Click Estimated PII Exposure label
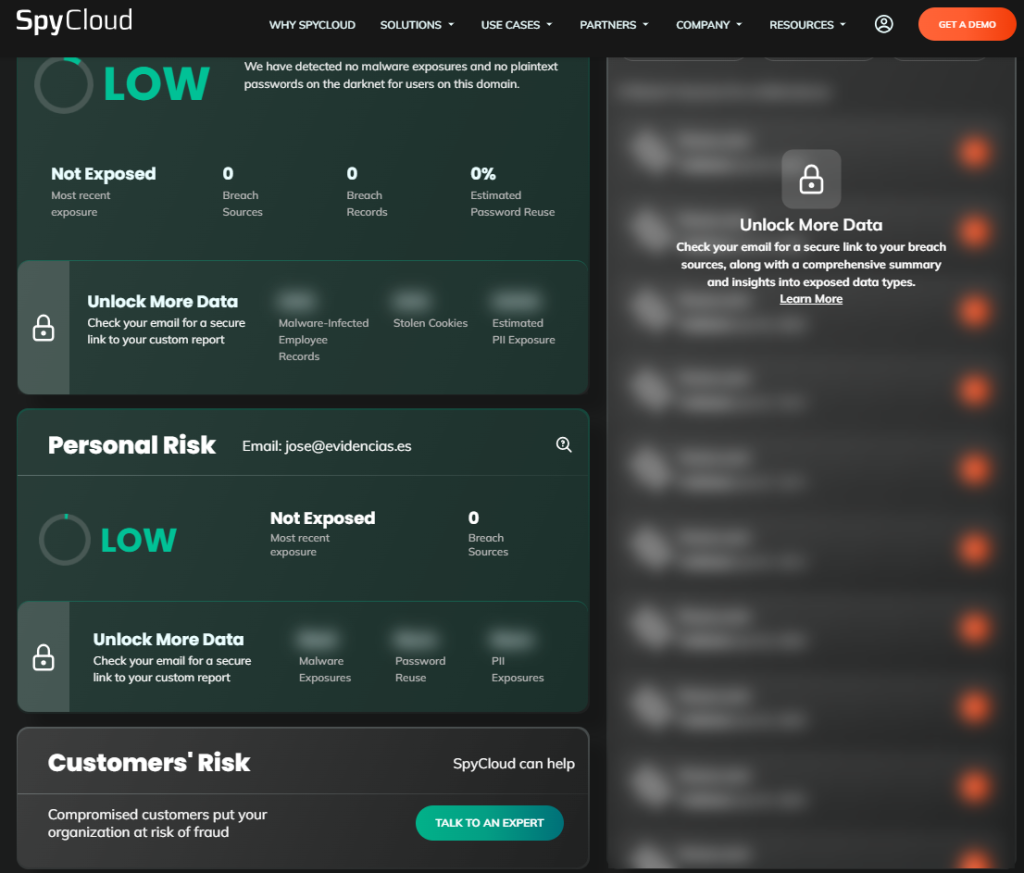 [524, 331]
